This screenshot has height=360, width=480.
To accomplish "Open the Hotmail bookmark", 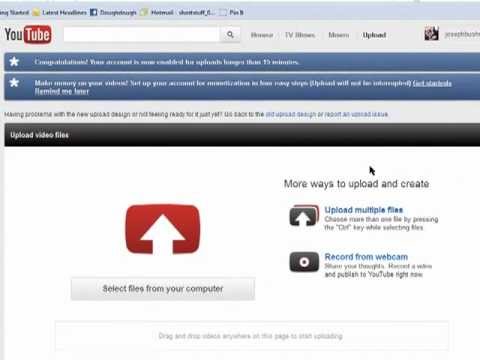I will (162, 13).
